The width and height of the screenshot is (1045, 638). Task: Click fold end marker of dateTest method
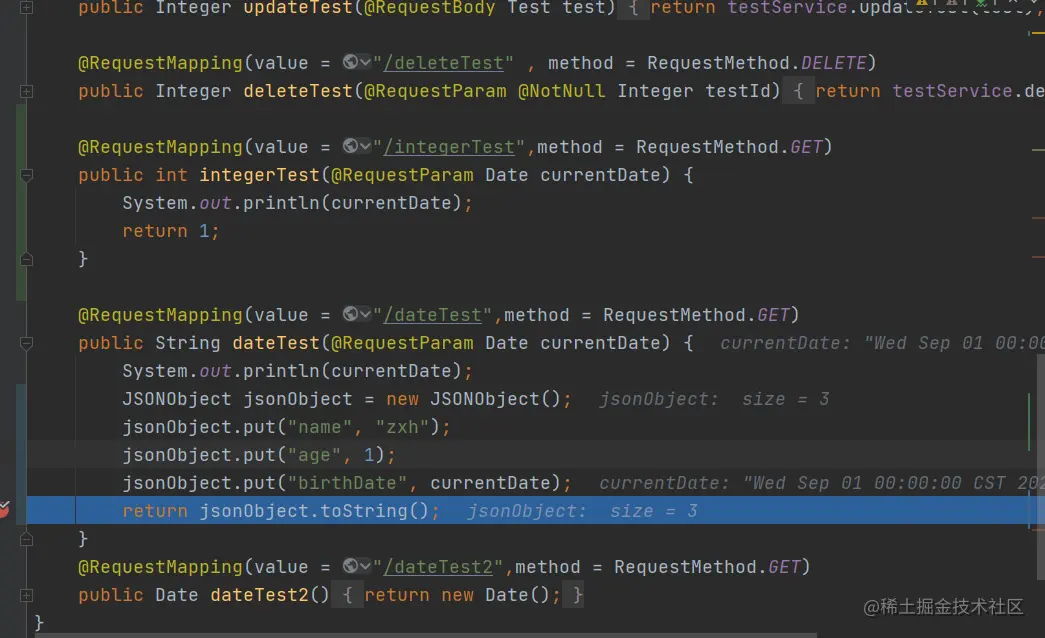pyautogui.click(x=27, y=539)
